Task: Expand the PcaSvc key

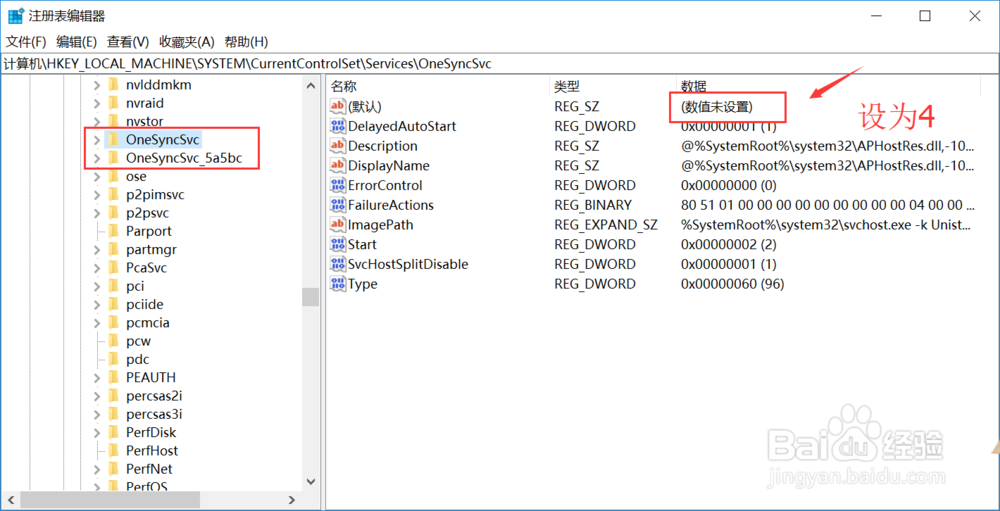Action: 96,268
